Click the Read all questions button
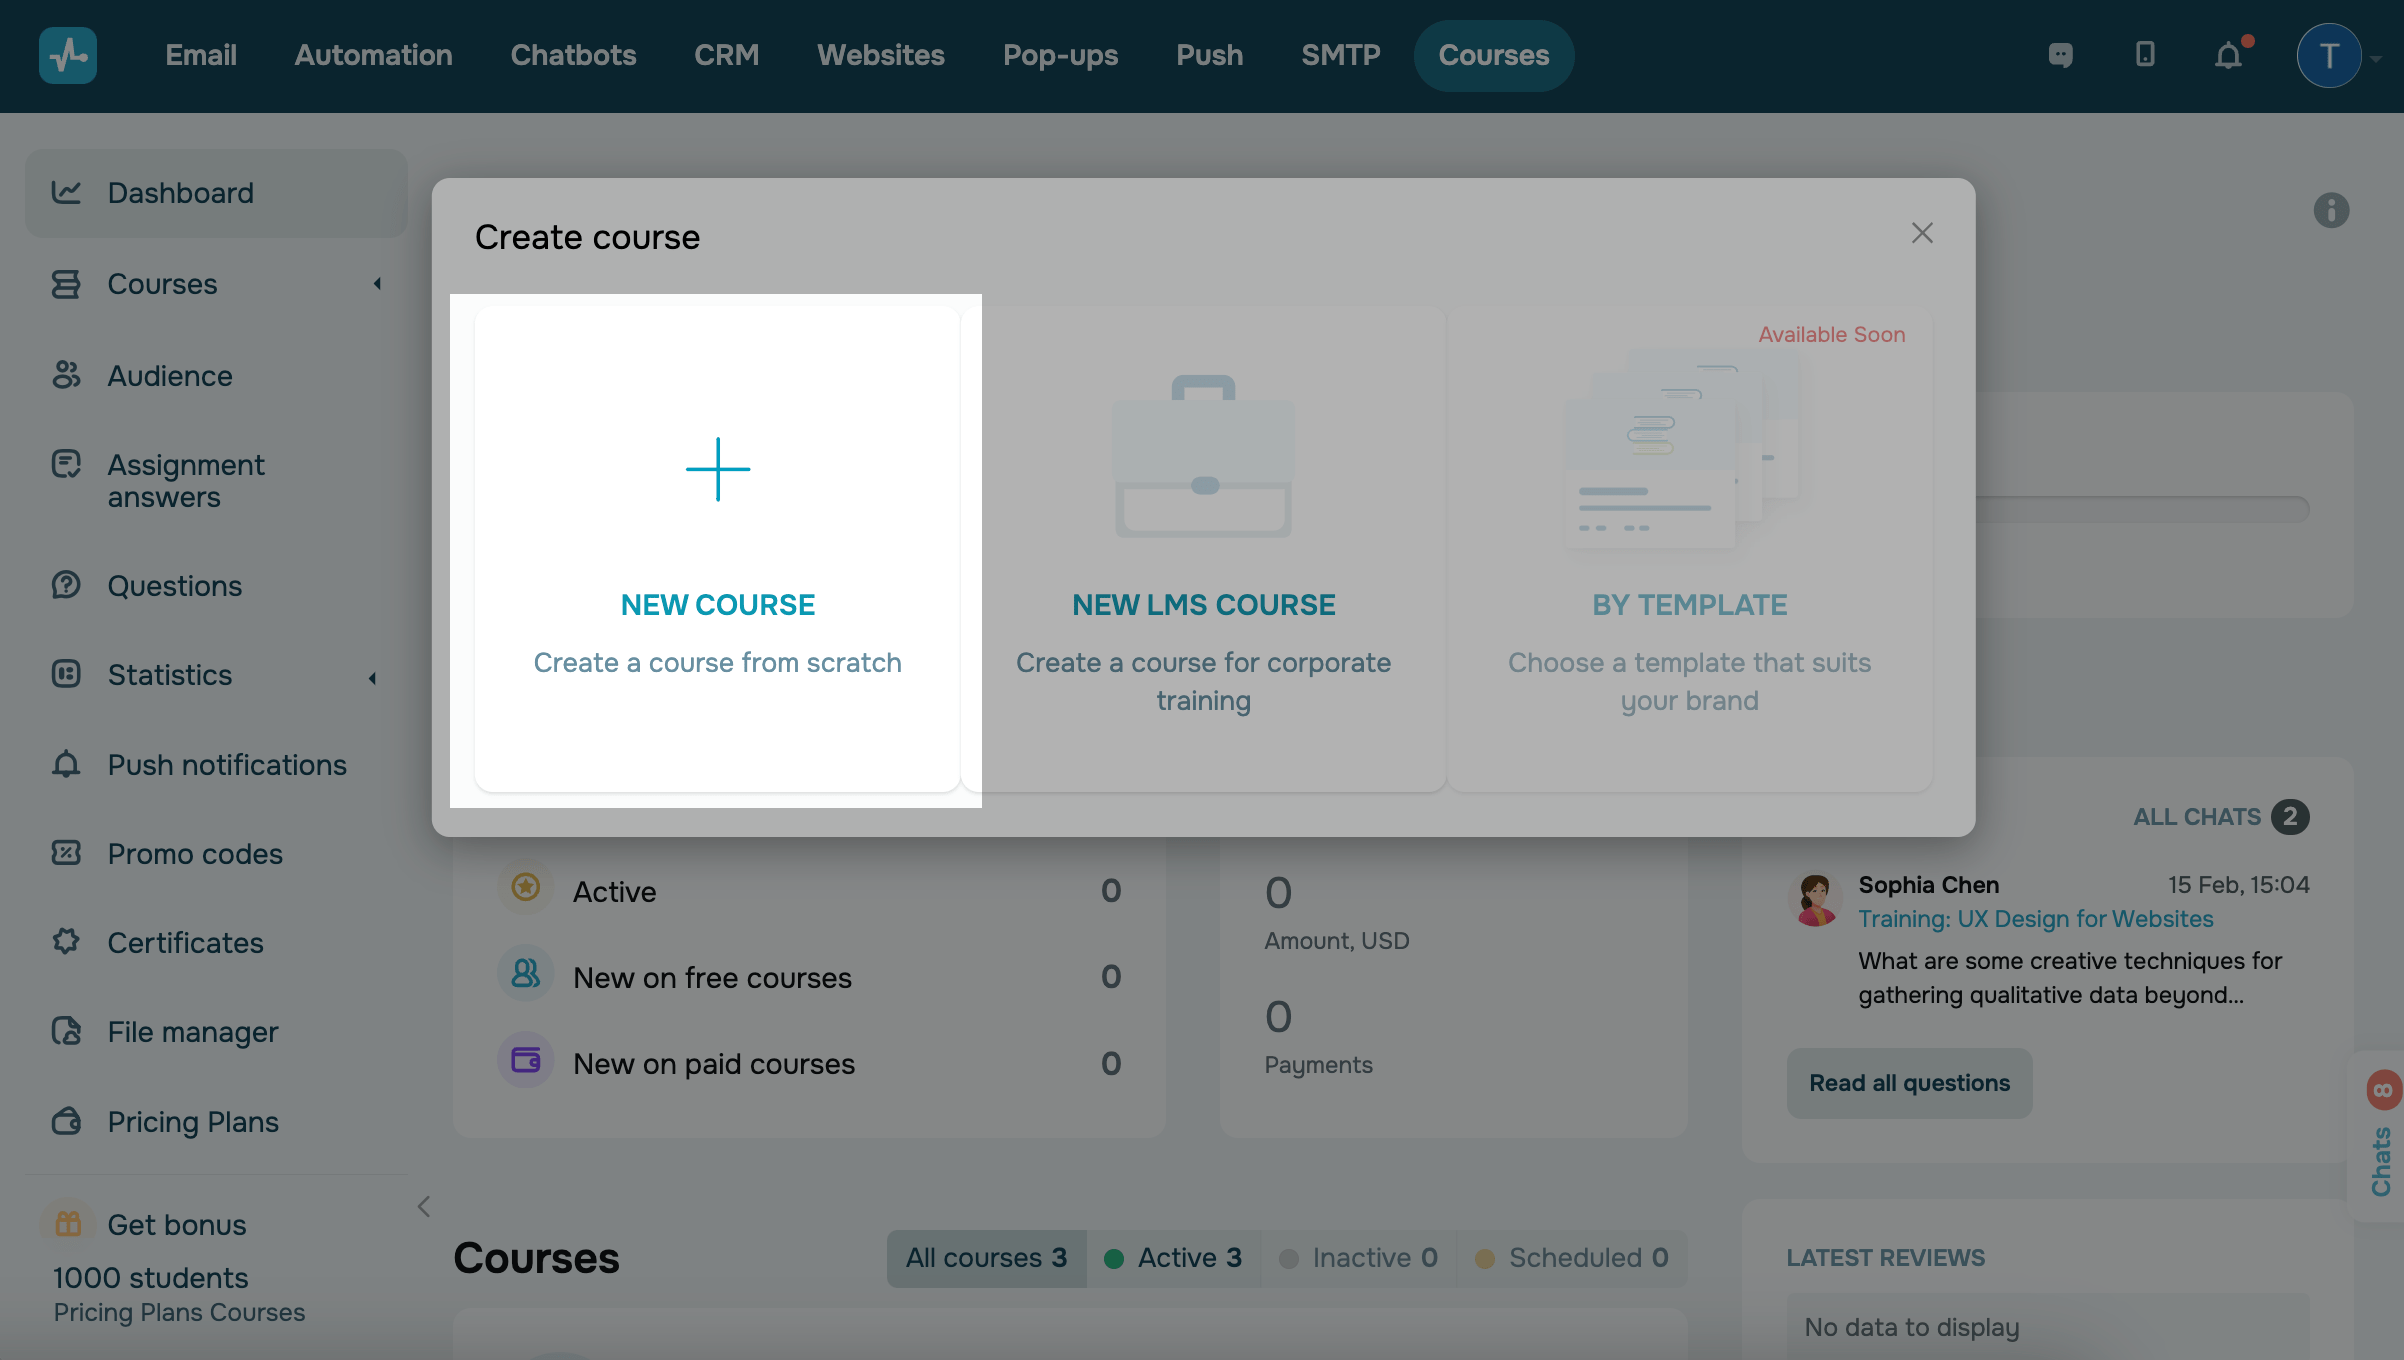 (1908, 1083)
